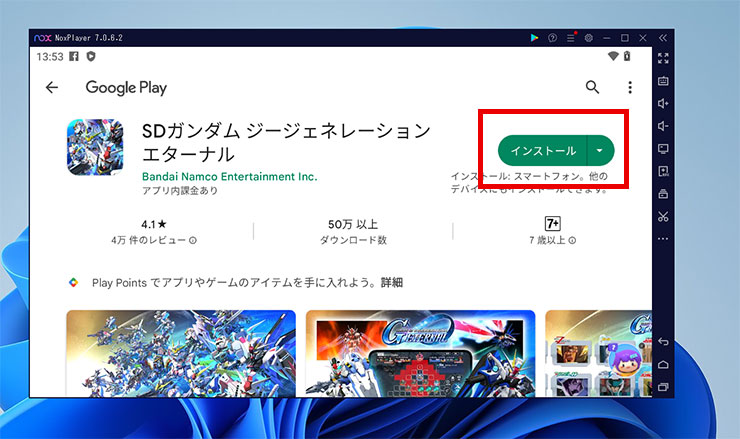Go back with the Google Play arrow
The width and height of the screenshot is (740, 439).
click(x=52, y=87)
